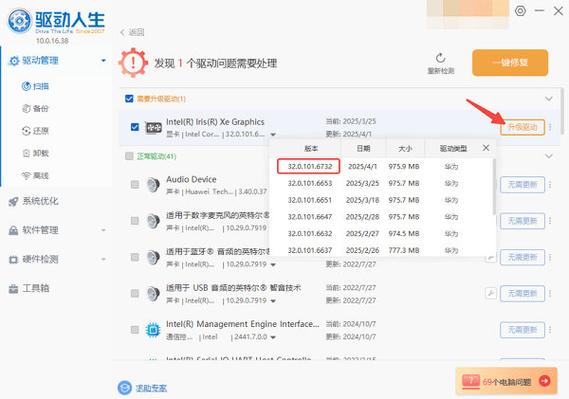Open version dropdown for USB 音频 driver

click(273, 301)
